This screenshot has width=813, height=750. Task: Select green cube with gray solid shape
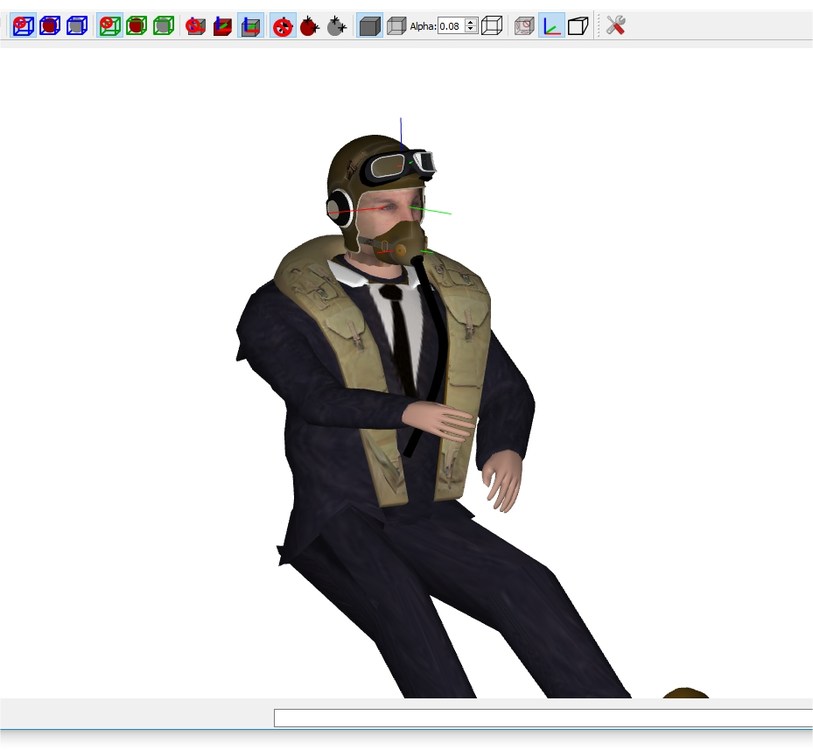pyautogui.click(x=163, y=25)
